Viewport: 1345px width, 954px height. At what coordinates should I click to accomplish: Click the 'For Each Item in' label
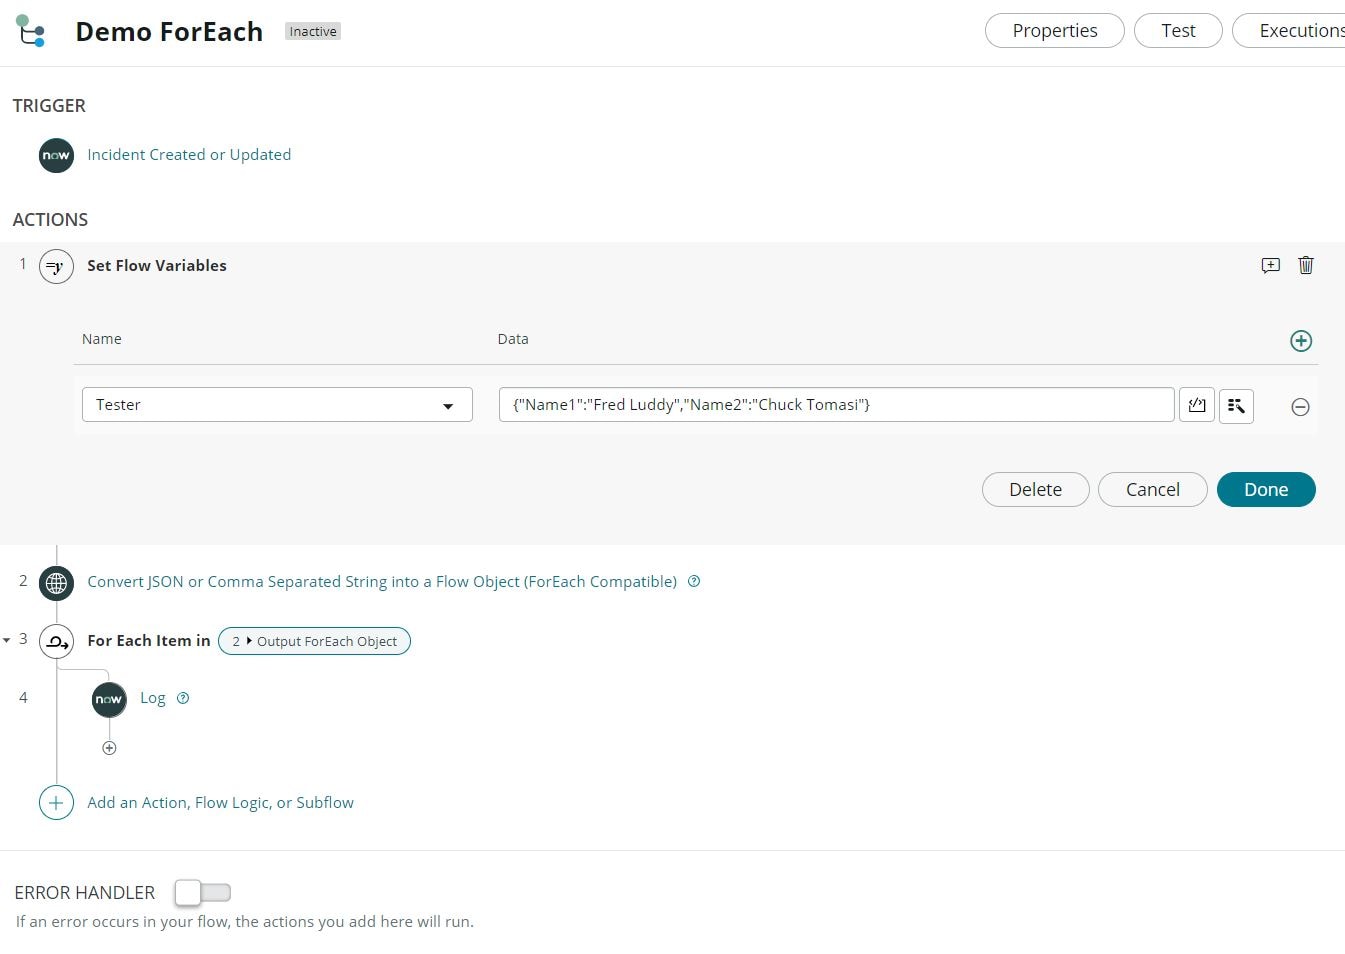coord(149,641)
